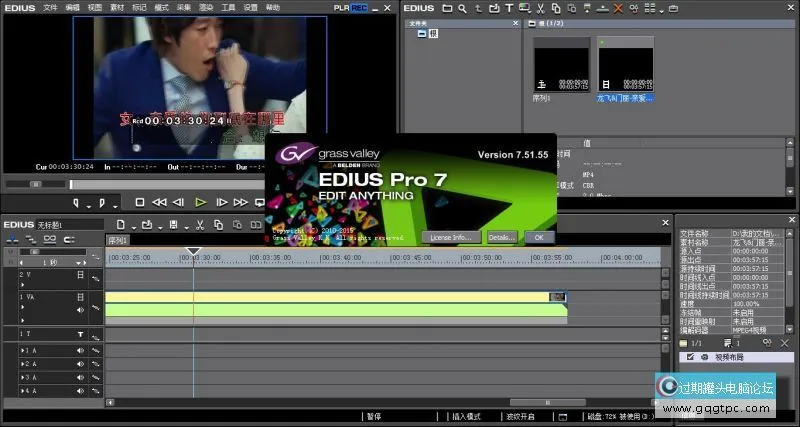Click the Add Title T icon in the bin toolbar
This screenshot has height=427, width=800.
(x=508, y=9)
